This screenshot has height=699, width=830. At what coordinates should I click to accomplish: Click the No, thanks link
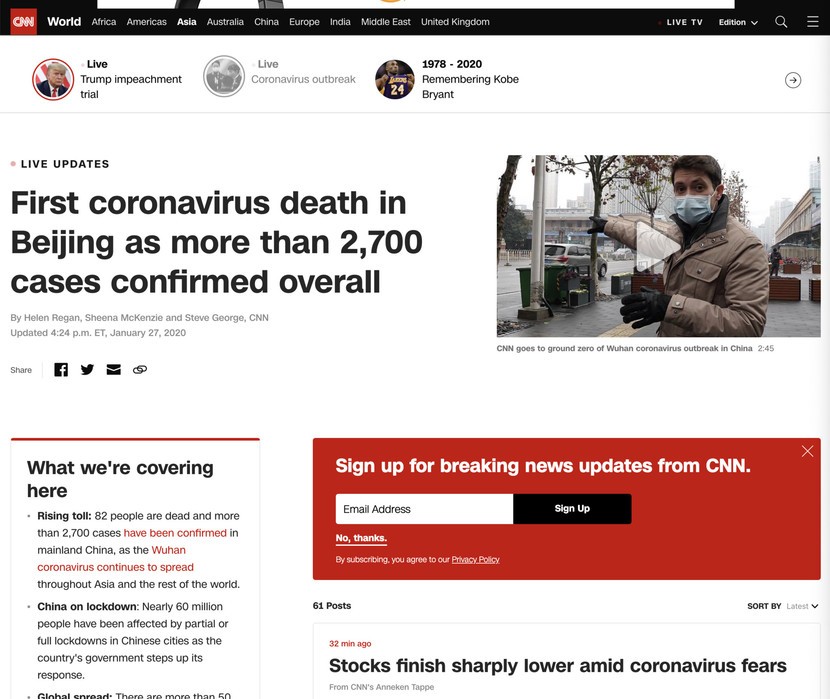click(361, 538)
